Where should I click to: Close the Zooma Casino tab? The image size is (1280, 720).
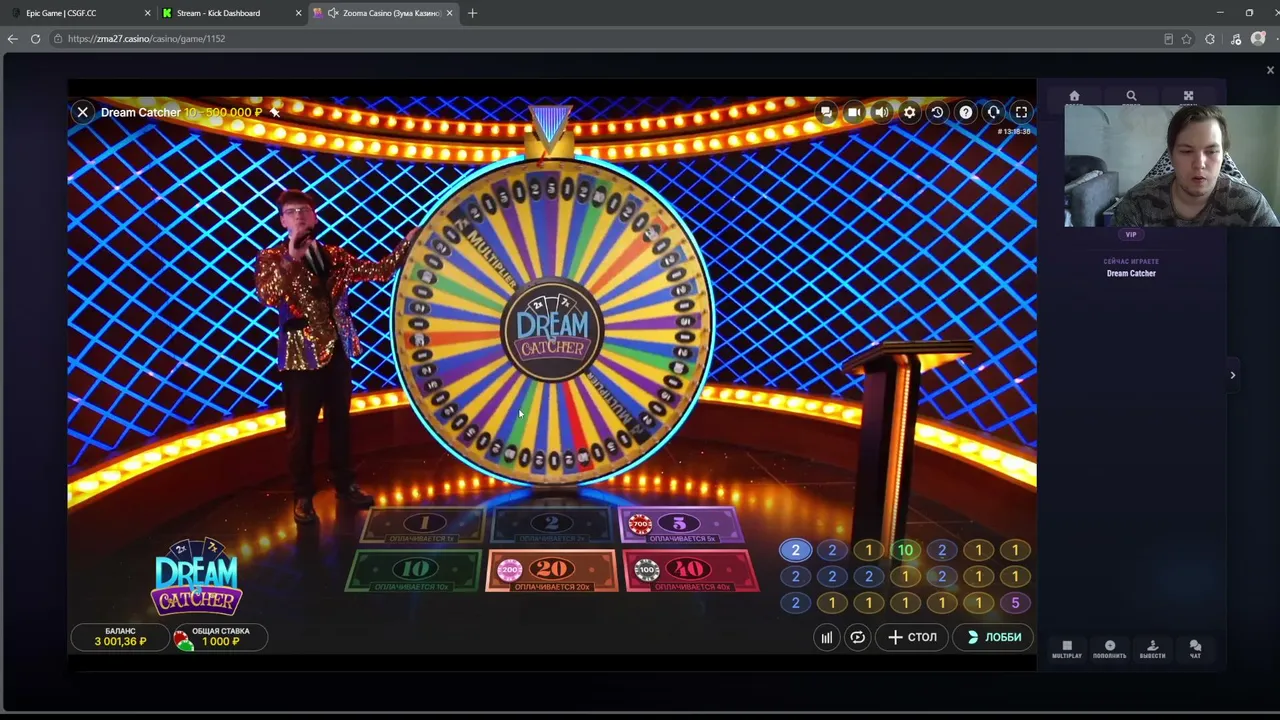[x=450, y=13]
